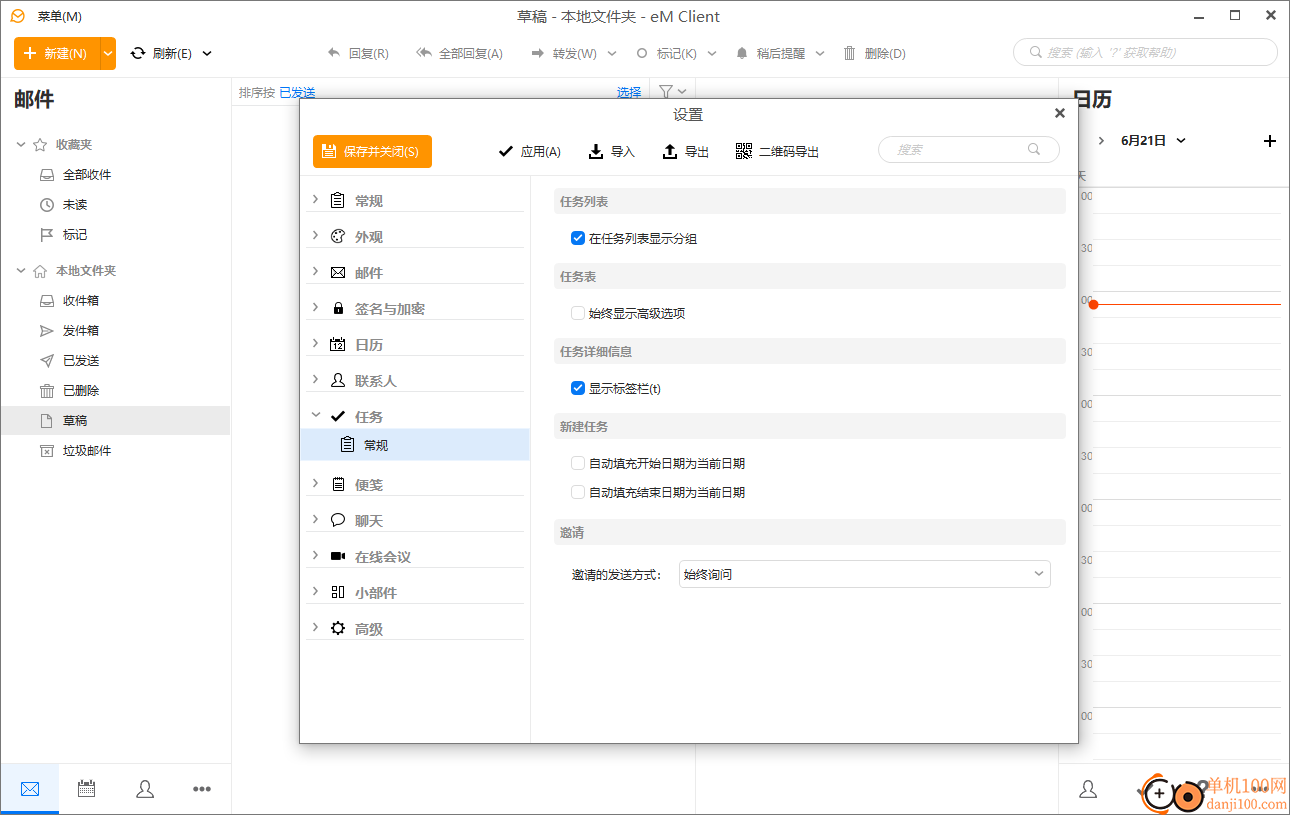This screenshot has height=815, width=1290.
Task: Click the 刷新(E) refresh toolbar button
Action: point(162,53)
